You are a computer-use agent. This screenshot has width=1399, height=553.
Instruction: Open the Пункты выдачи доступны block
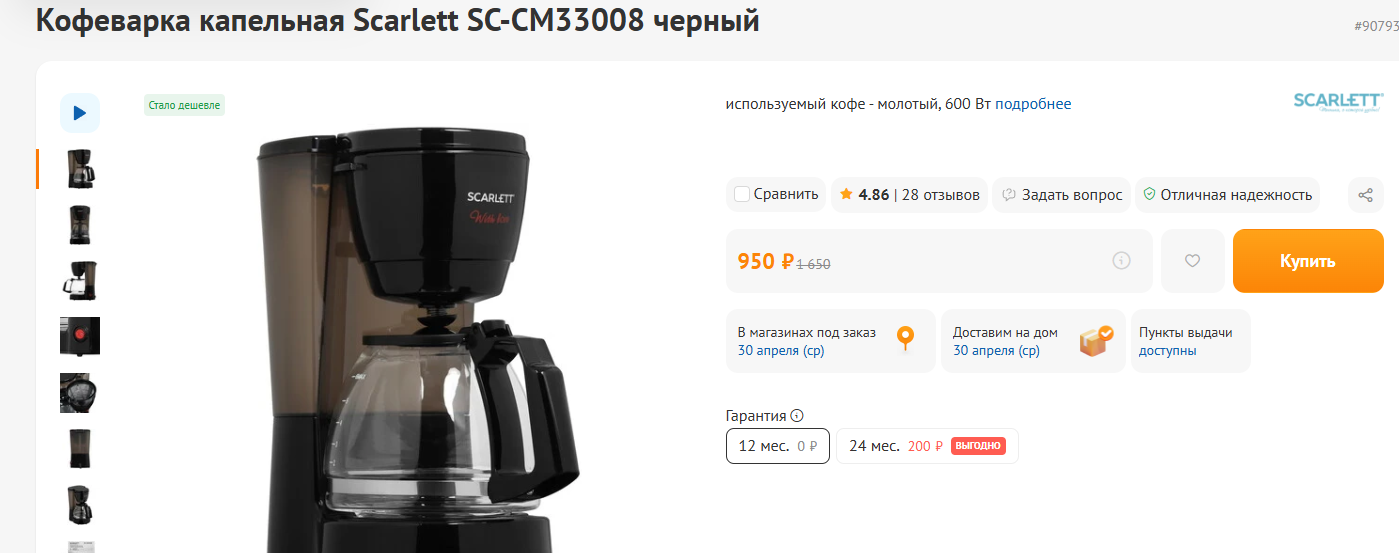1190,341
